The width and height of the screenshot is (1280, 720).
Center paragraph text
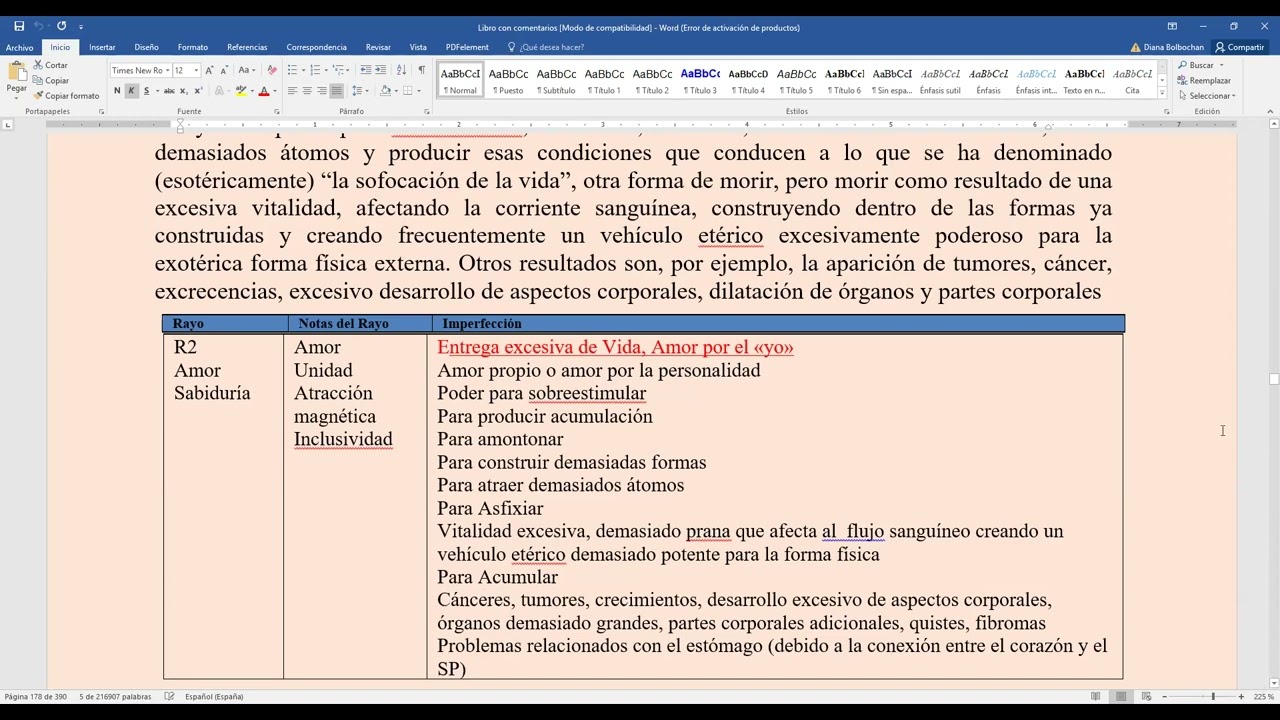(307, 91)
